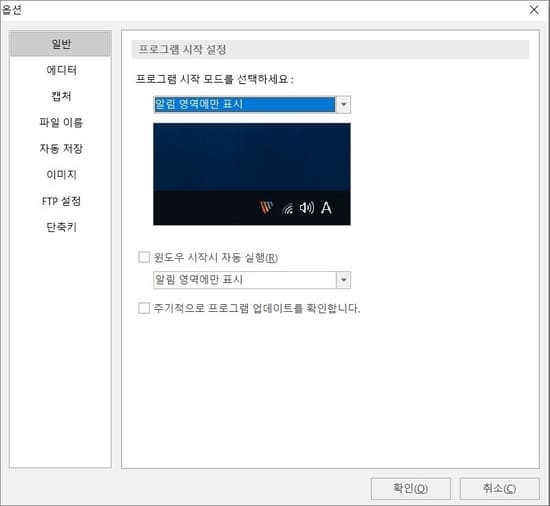
Task: Go to the 파일 이름 settings
Action: click(x=61, y=122)
